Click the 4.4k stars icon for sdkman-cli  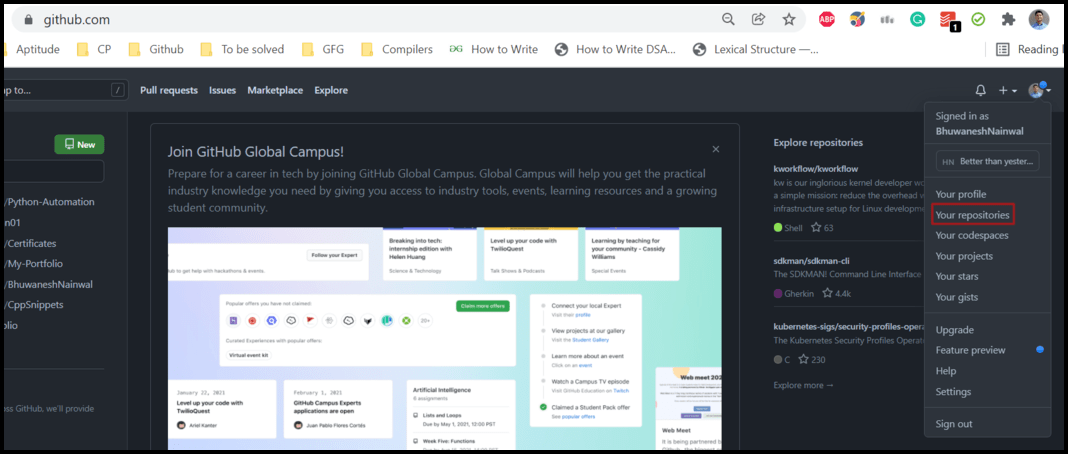[837, 293]
